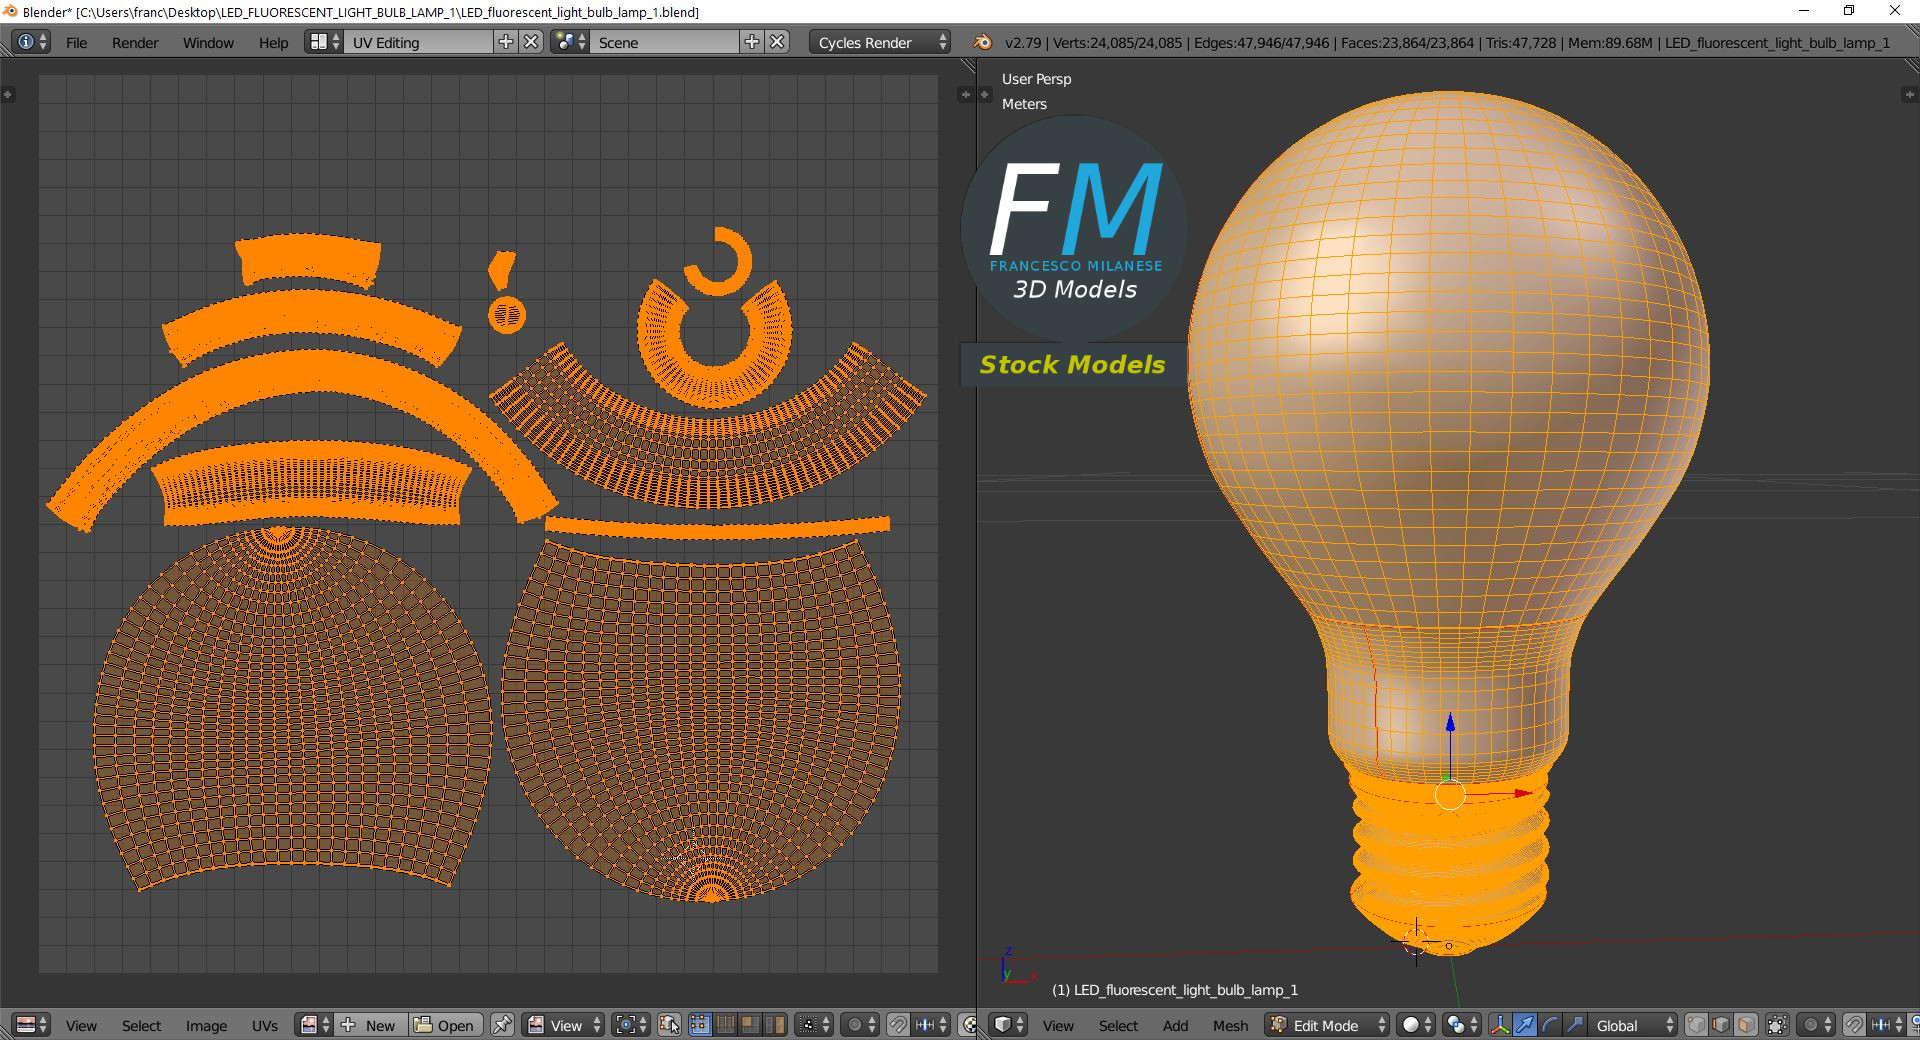Click the Blender logo in info header
1920x1040 pixels.
click(983, 42)
